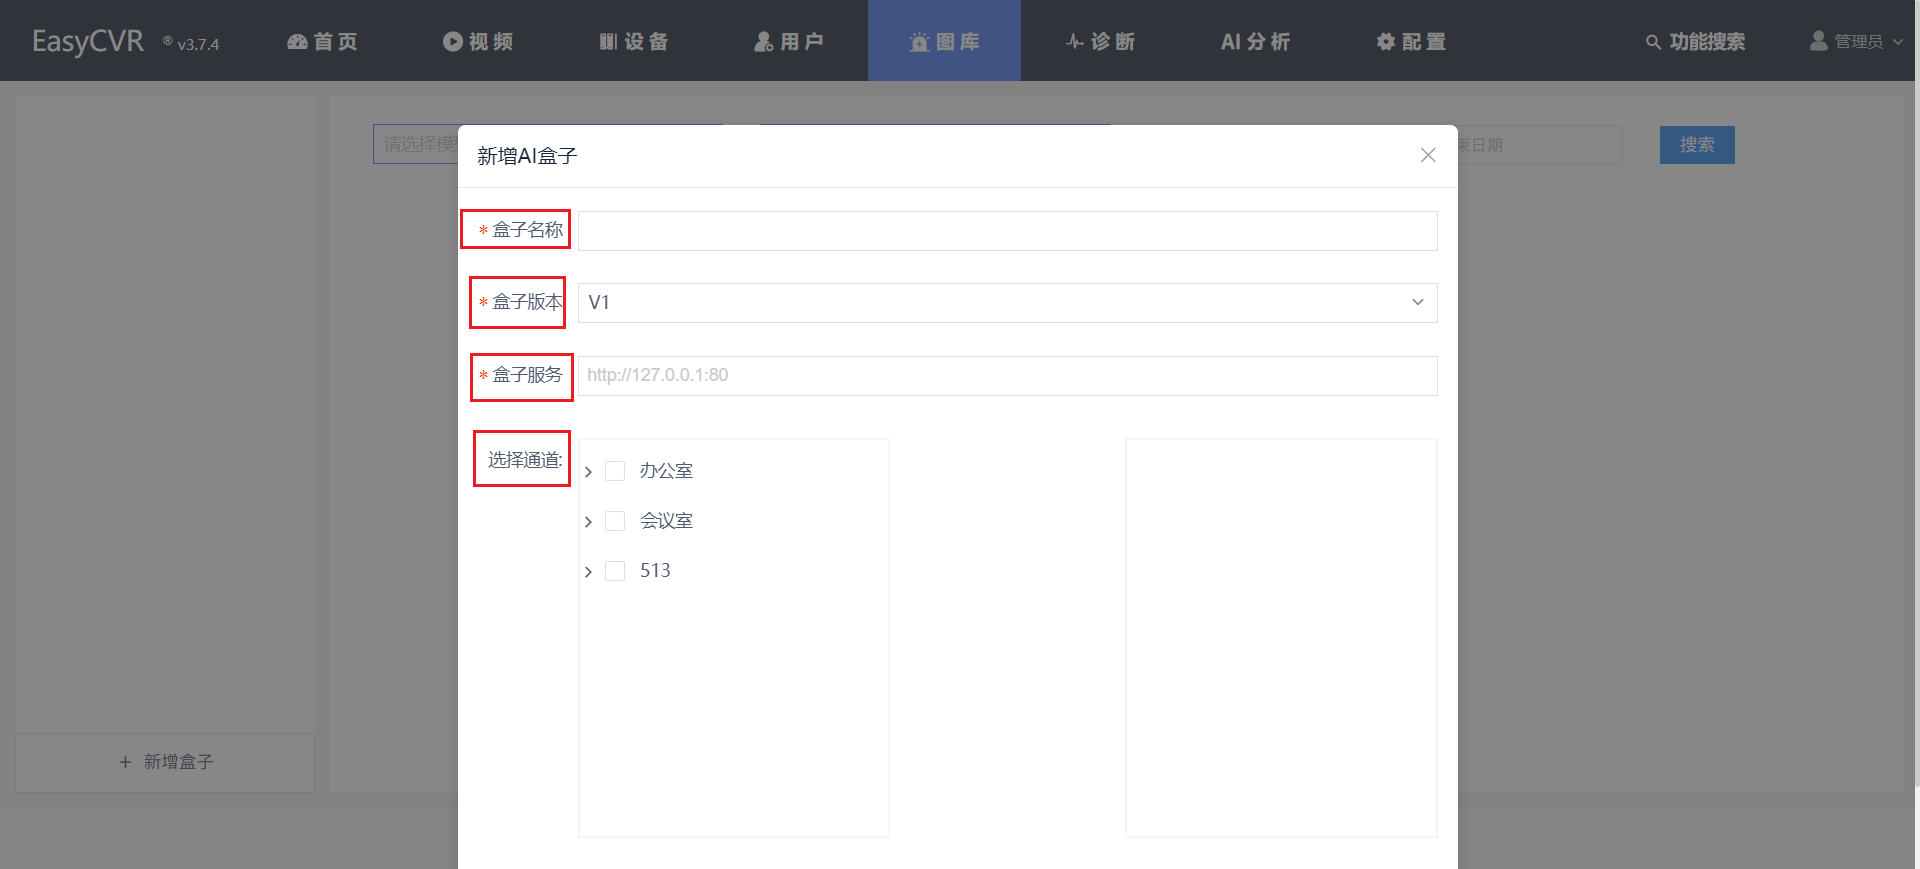The width and height of the screenshot is (1920, 869).
Task: Focus the 盒子名称 input field
Action: (1007, 231)
